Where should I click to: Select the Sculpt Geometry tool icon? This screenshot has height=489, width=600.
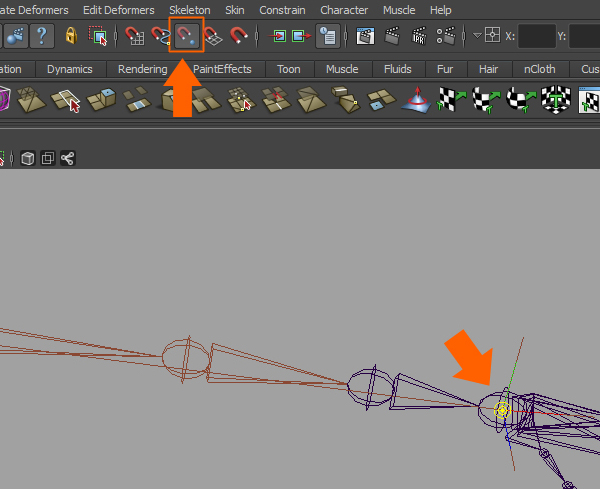pos(416,100)
